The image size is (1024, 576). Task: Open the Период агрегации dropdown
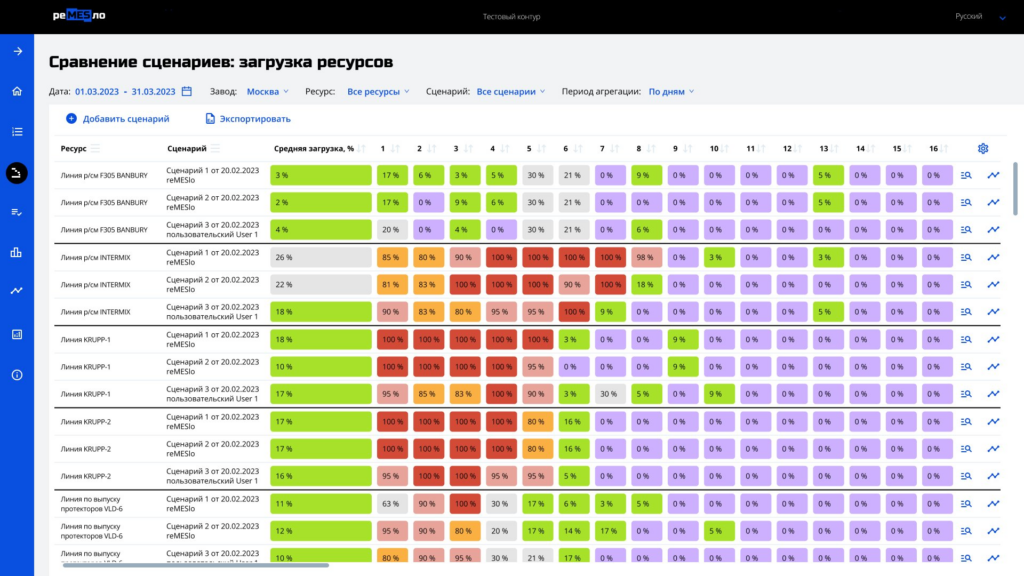(671, 91)
